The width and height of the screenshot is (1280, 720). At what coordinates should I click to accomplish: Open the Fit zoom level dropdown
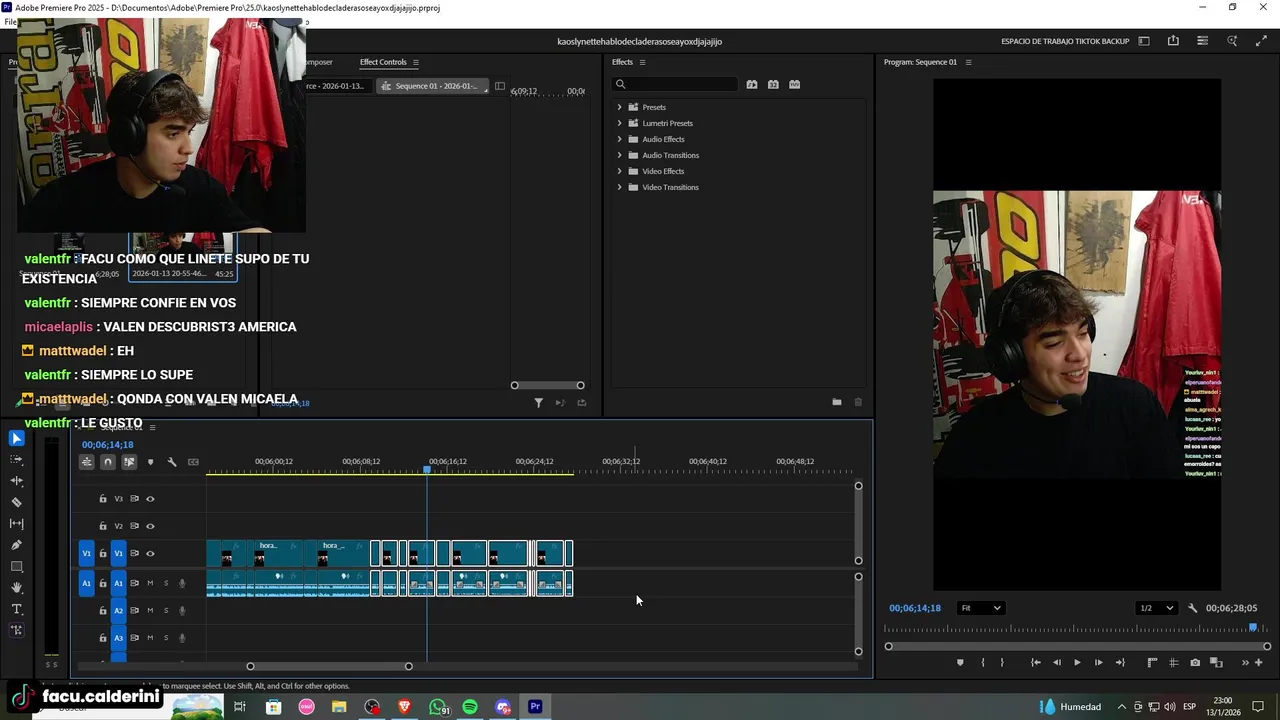coord(980,608)
